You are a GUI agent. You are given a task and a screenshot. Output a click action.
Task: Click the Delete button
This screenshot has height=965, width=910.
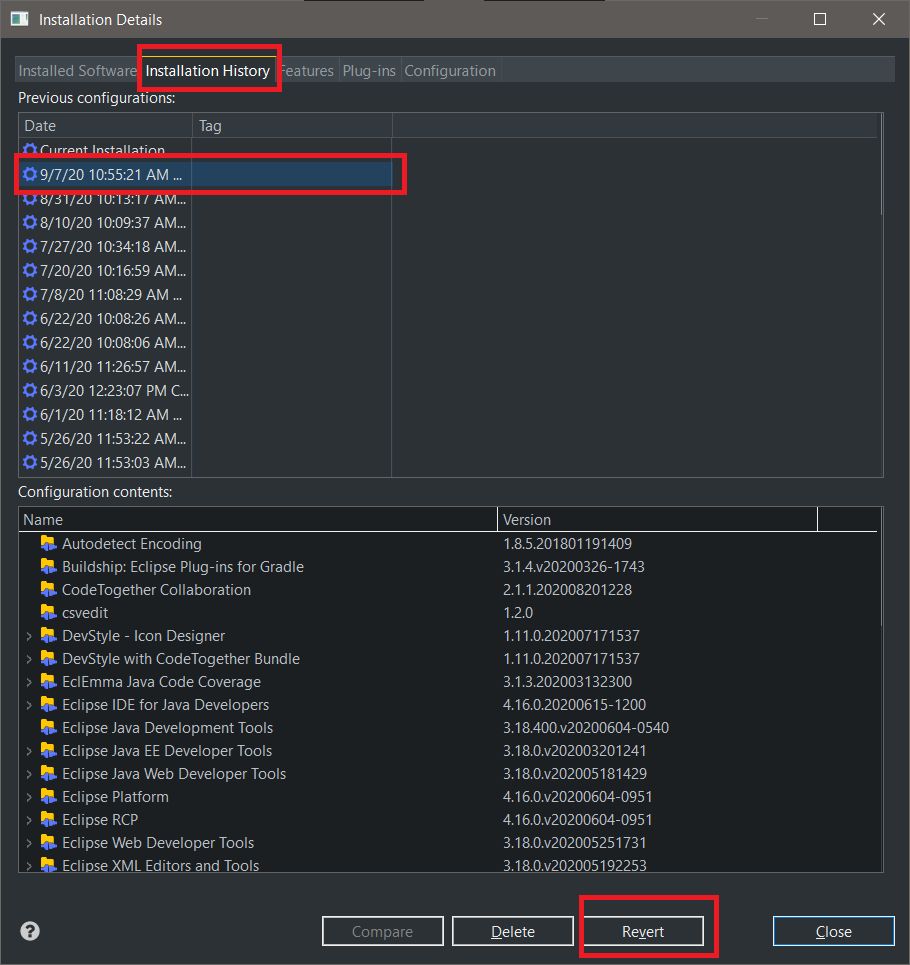513,931
